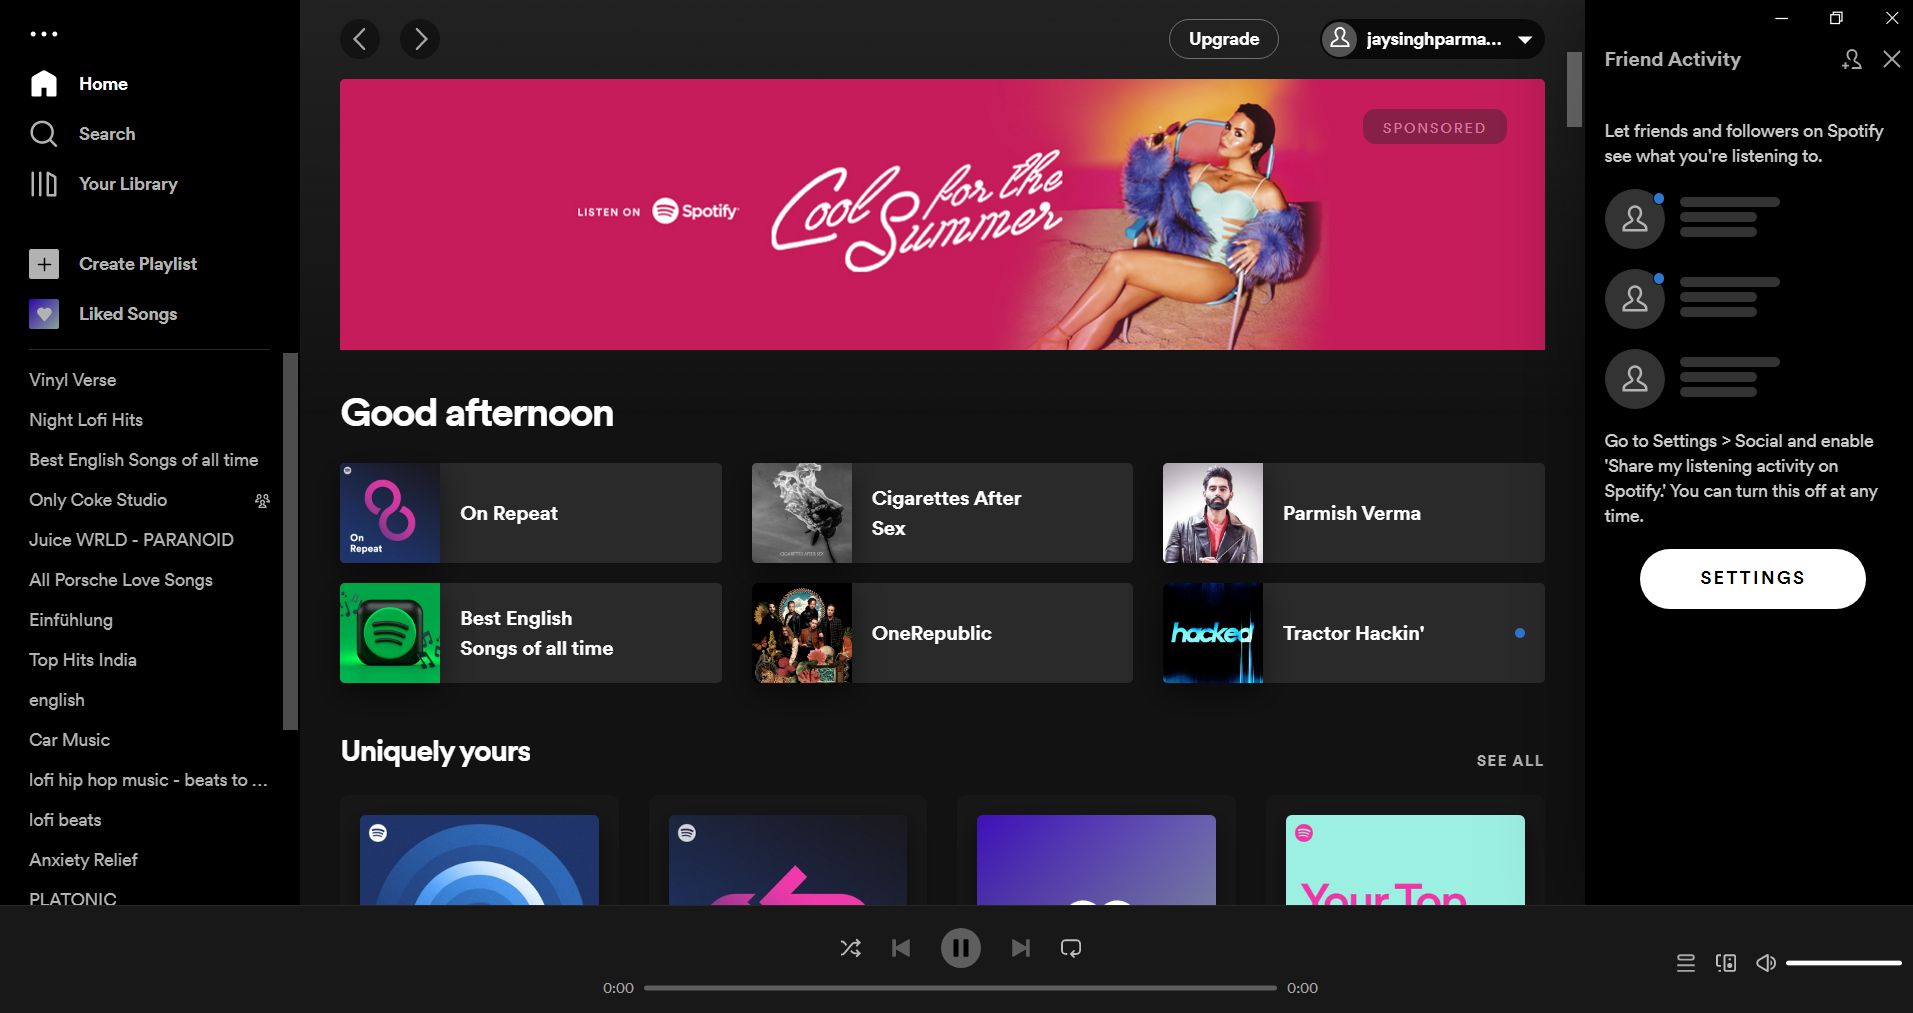Click the song progress bar
Screen dimensions: 1913x1013
[960, 988]
